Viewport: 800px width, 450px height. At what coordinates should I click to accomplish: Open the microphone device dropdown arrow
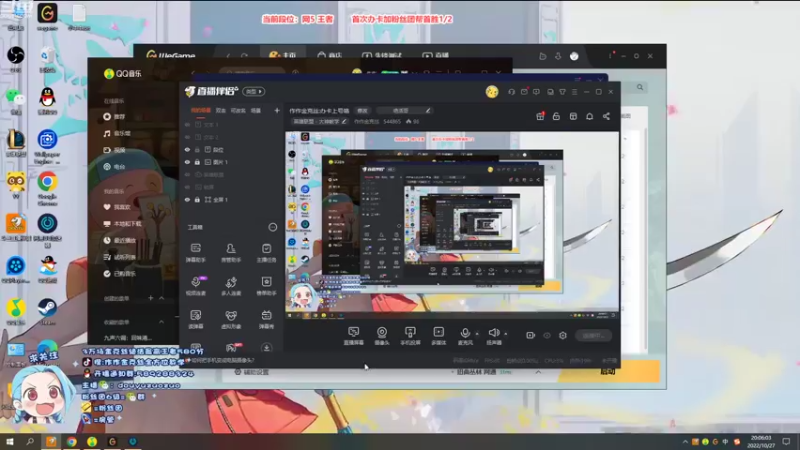[477, 334]
